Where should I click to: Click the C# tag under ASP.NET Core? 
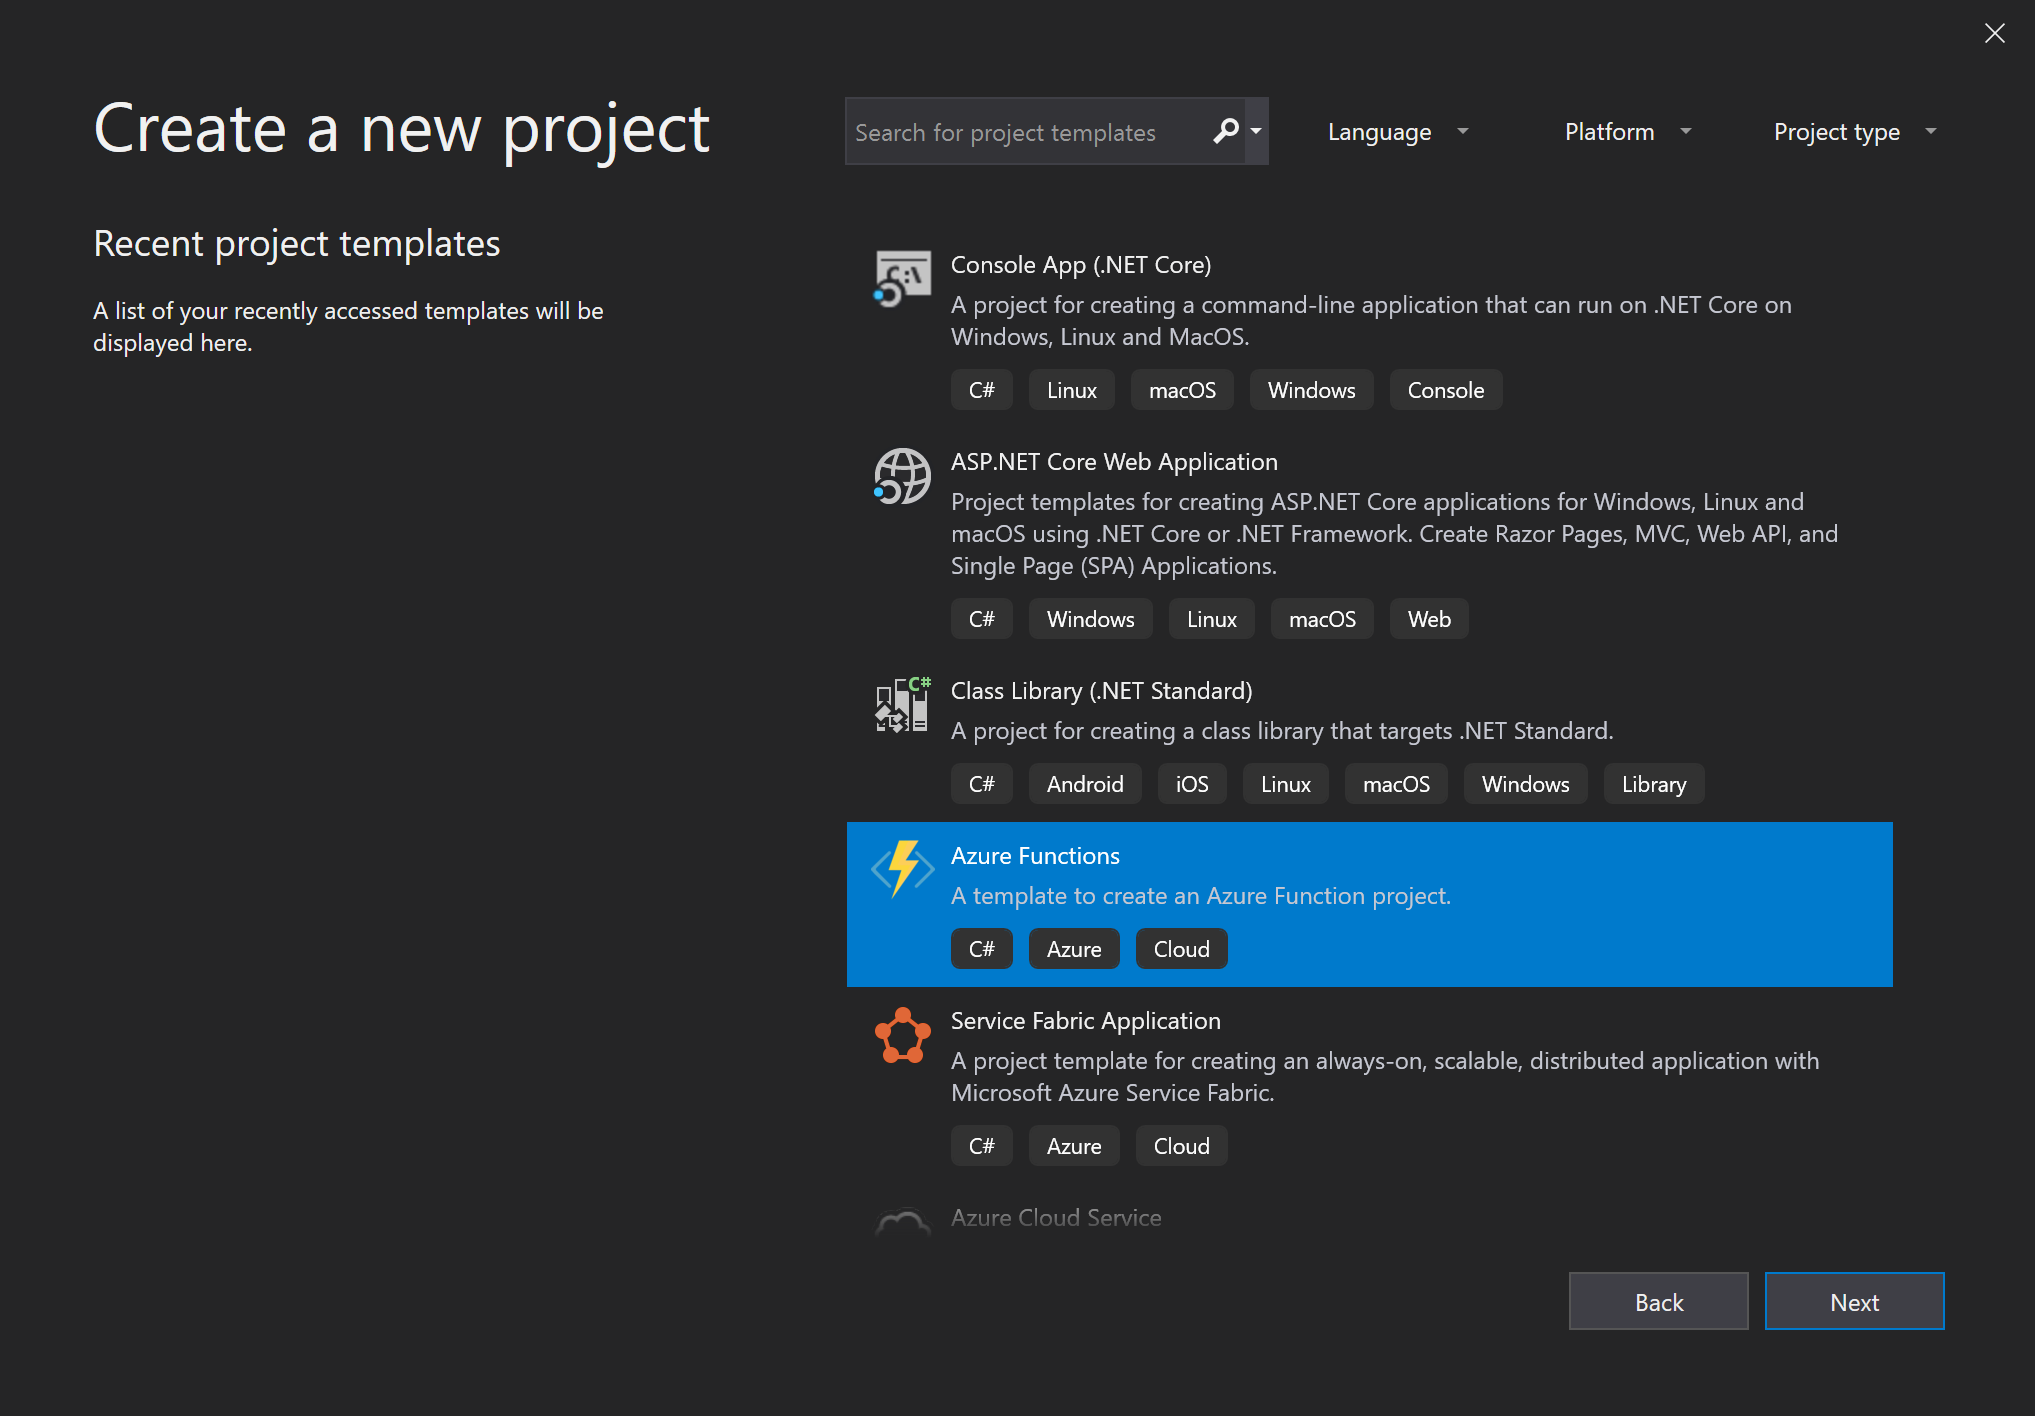[x=981, y=619]
